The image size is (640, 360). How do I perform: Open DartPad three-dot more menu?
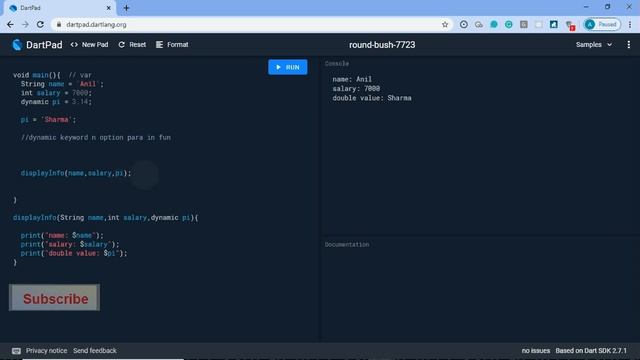(629, 44)
